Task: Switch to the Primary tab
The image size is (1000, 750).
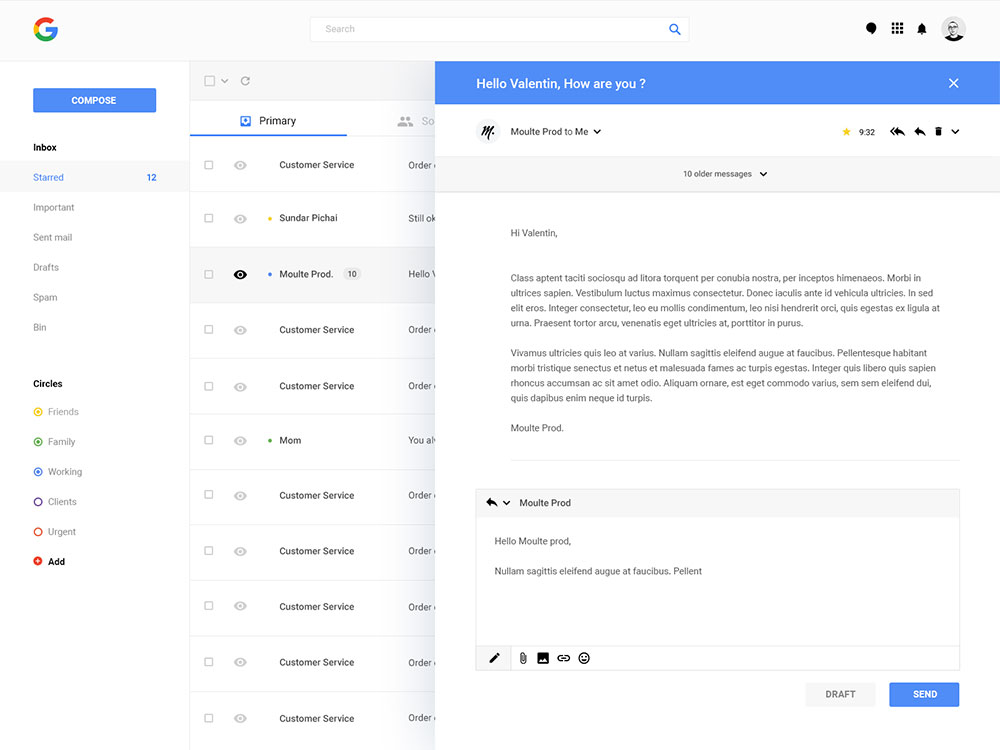Action: [268, 121]
